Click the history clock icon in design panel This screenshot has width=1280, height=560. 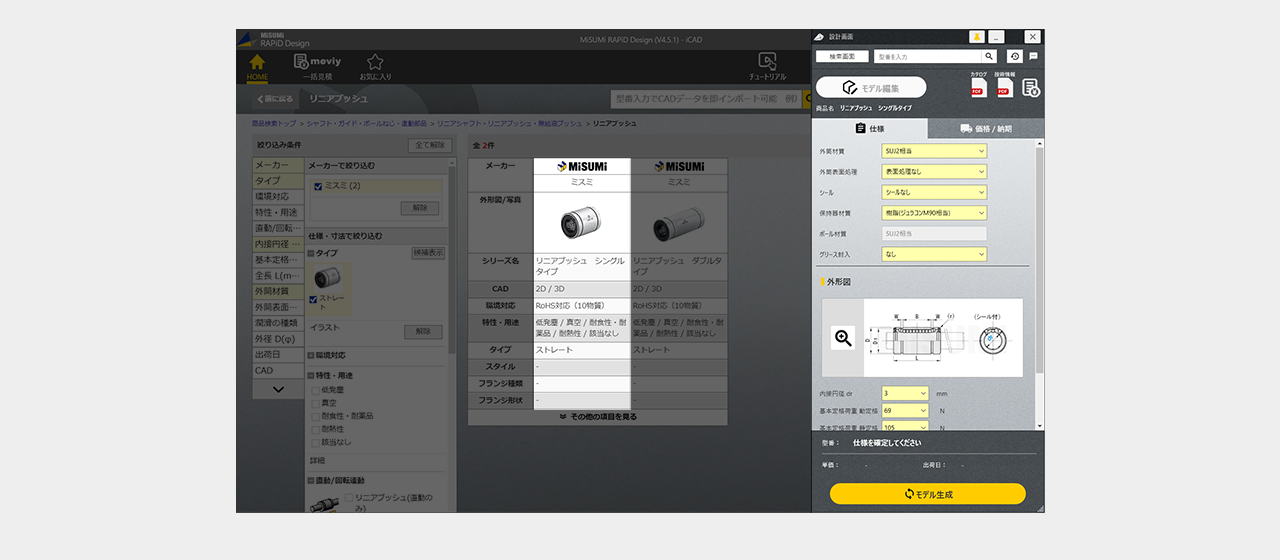pyautogui.click(x=1014, y=57)
